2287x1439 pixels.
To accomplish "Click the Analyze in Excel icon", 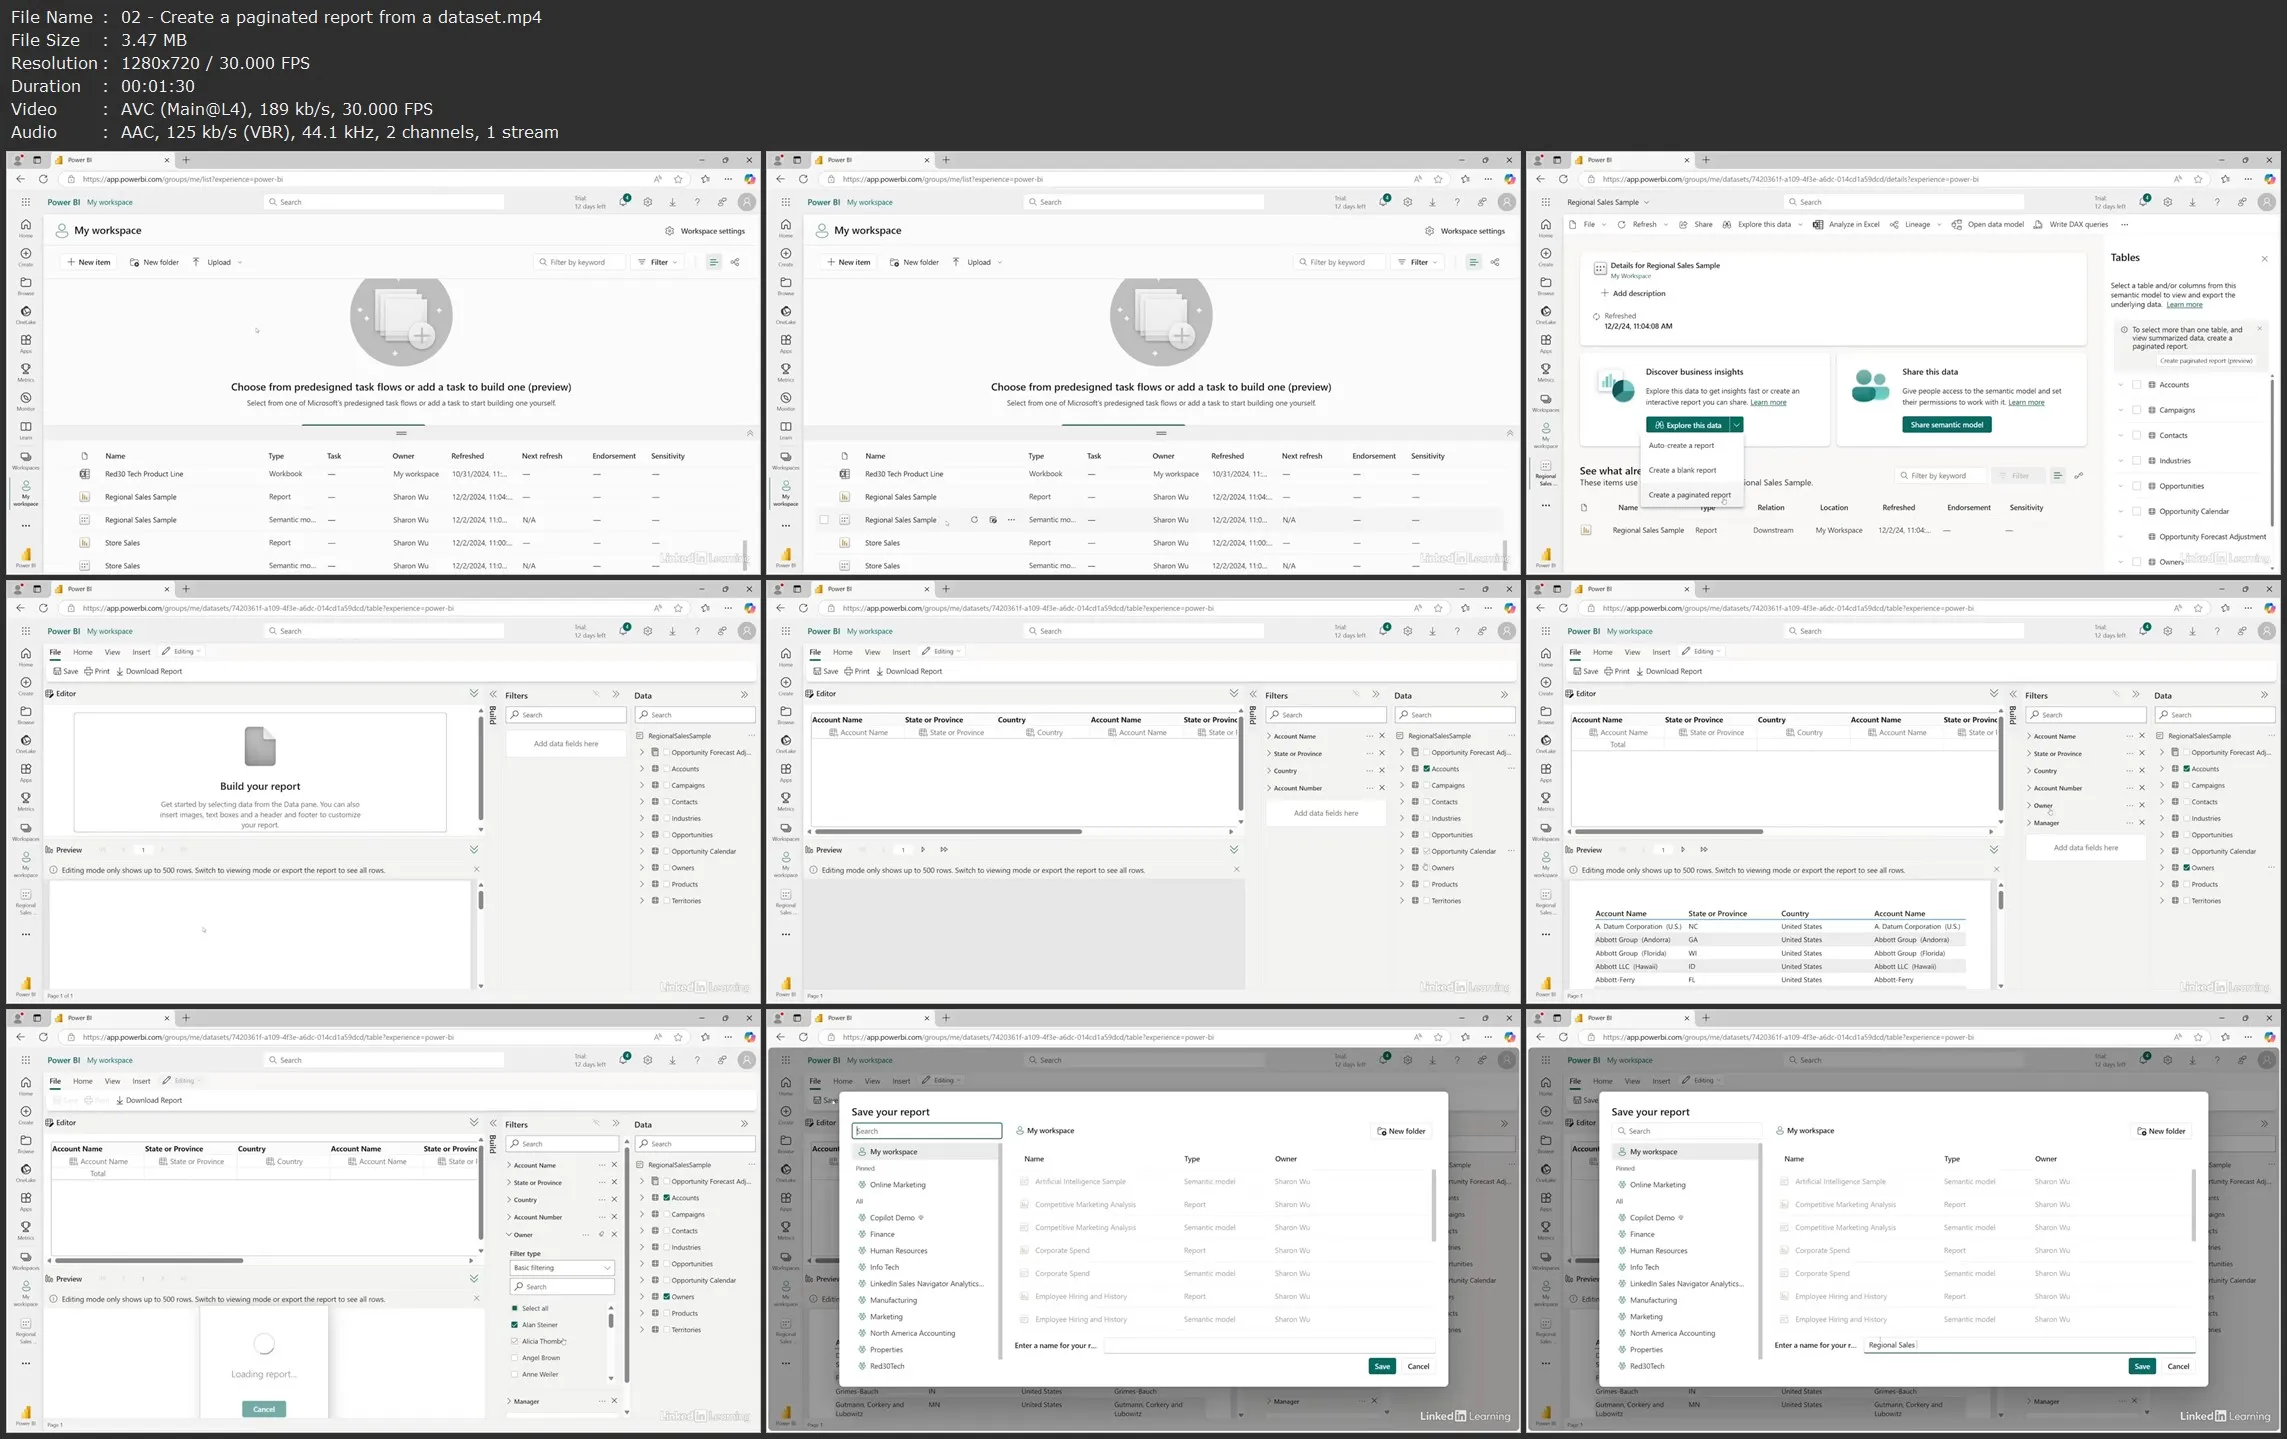I will coord(1818,225).
